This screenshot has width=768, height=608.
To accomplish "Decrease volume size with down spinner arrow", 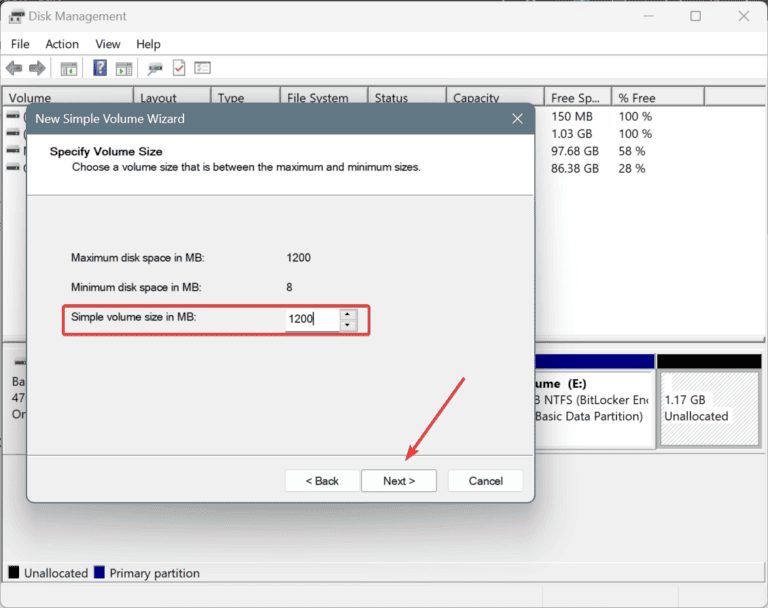I will click(347, 325).
